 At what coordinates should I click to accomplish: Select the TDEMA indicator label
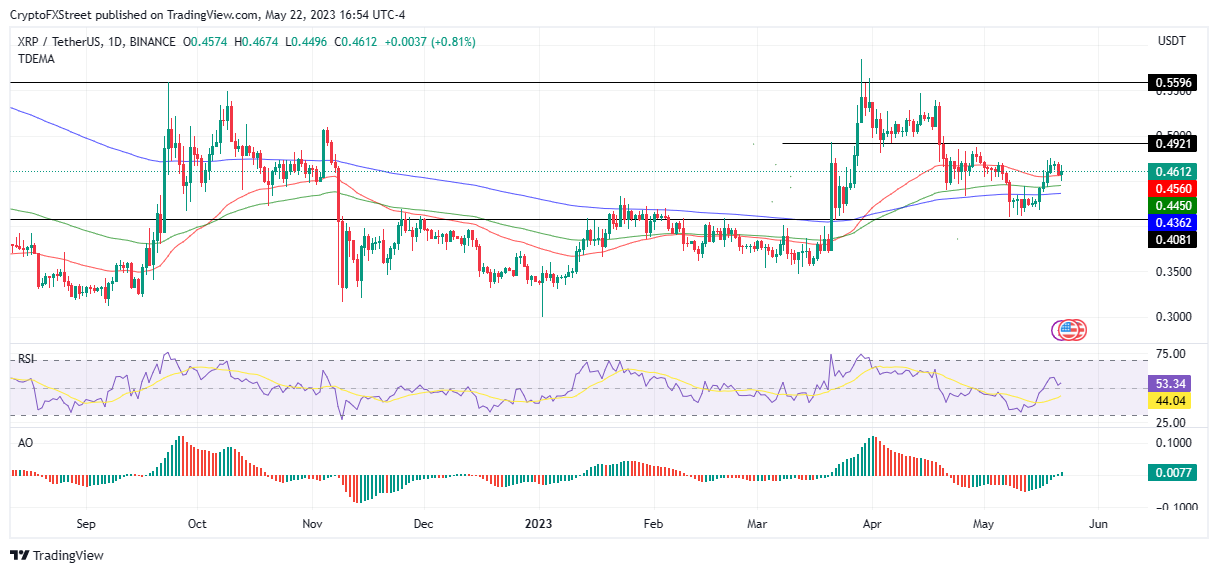36,59
